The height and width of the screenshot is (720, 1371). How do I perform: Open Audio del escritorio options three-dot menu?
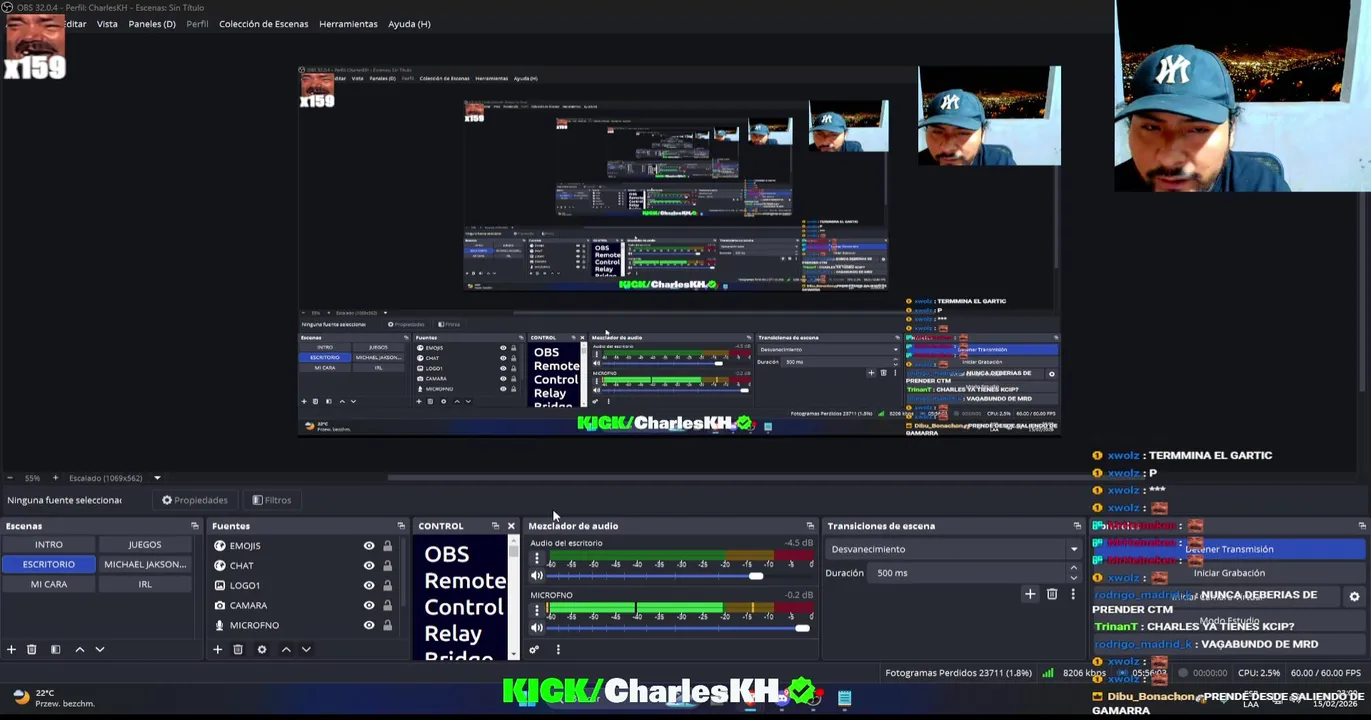coord(537,558)
